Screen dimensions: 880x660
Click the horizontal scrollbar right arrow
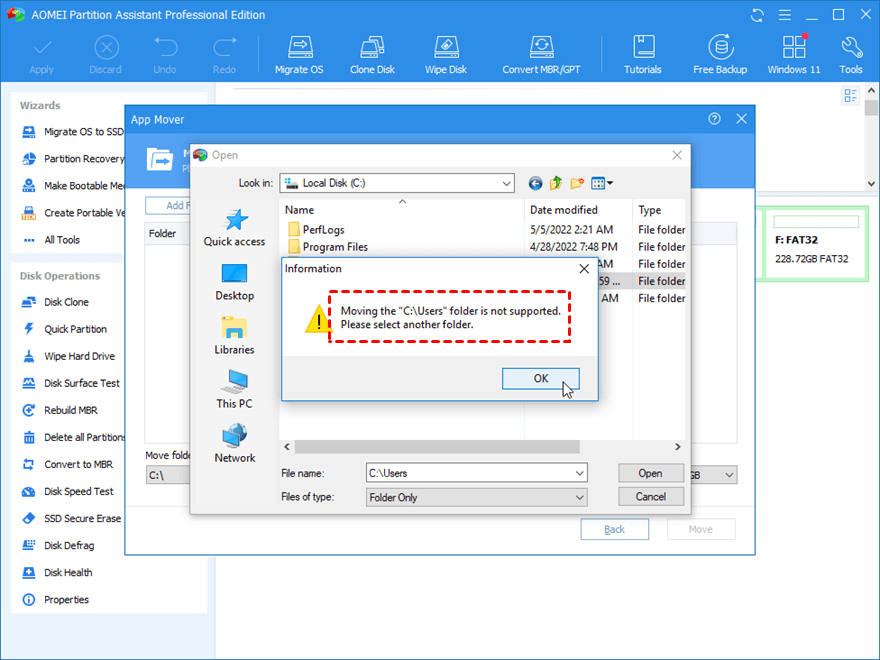click(677, 447)
